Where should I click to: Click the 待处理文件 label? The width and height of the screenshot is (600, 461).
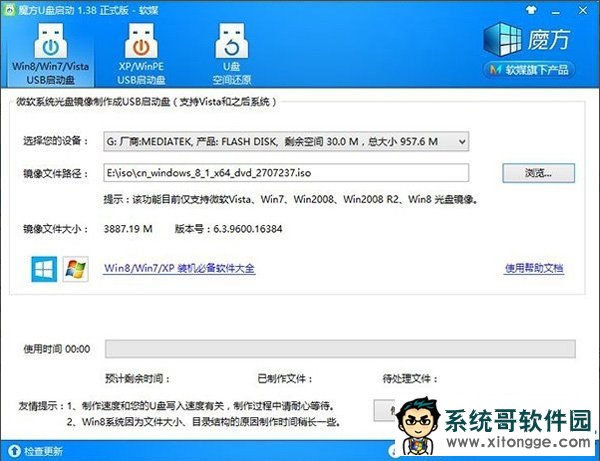410,379
